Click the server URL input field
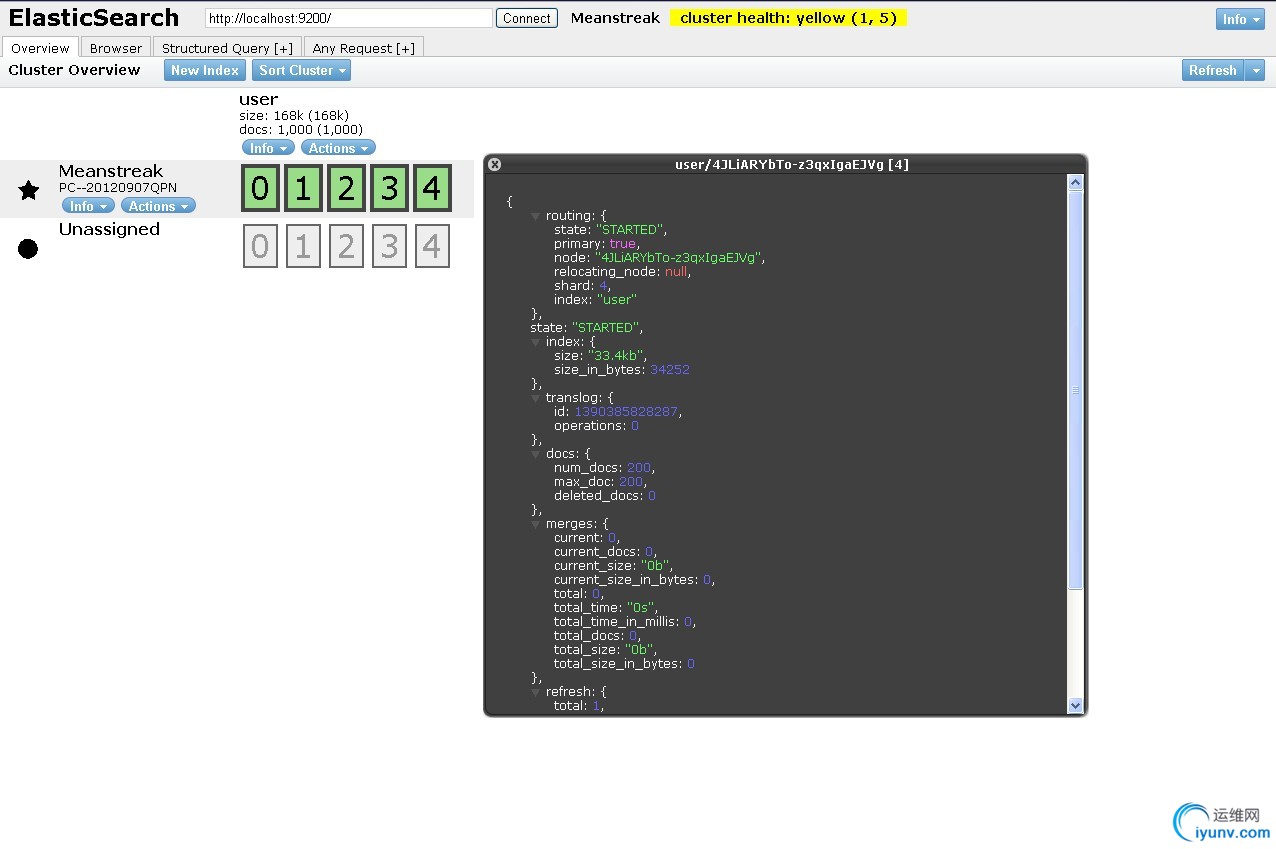 point(349,18)
